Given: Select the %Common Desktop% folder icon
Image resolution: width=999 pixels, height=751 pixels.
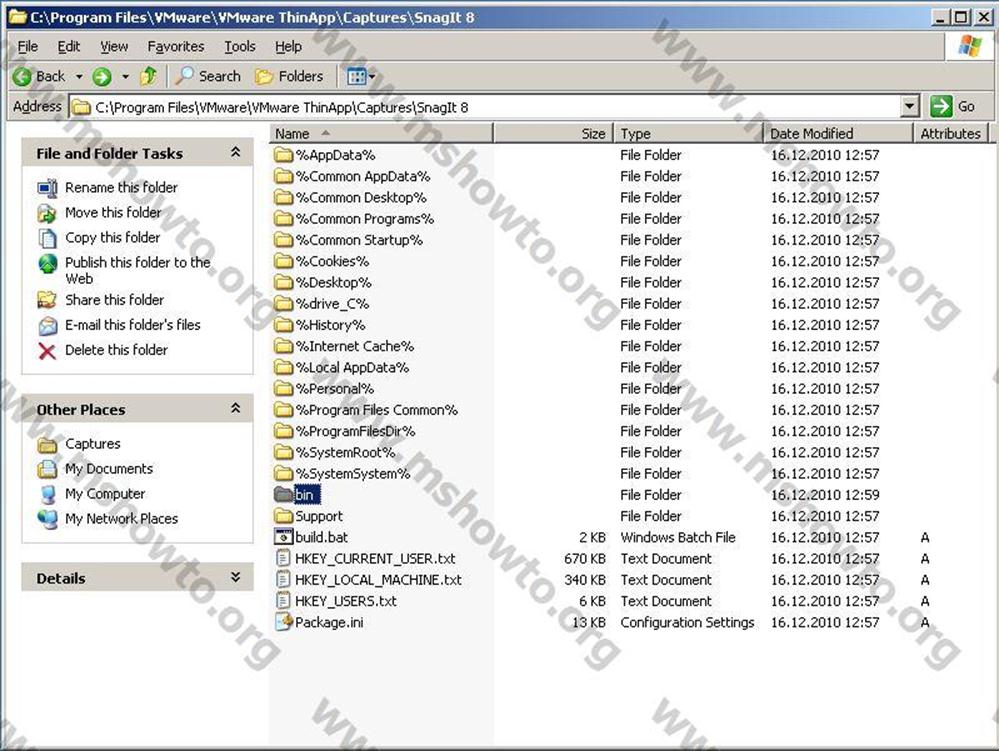Looking at the screenshot, I should pos(284,197).
